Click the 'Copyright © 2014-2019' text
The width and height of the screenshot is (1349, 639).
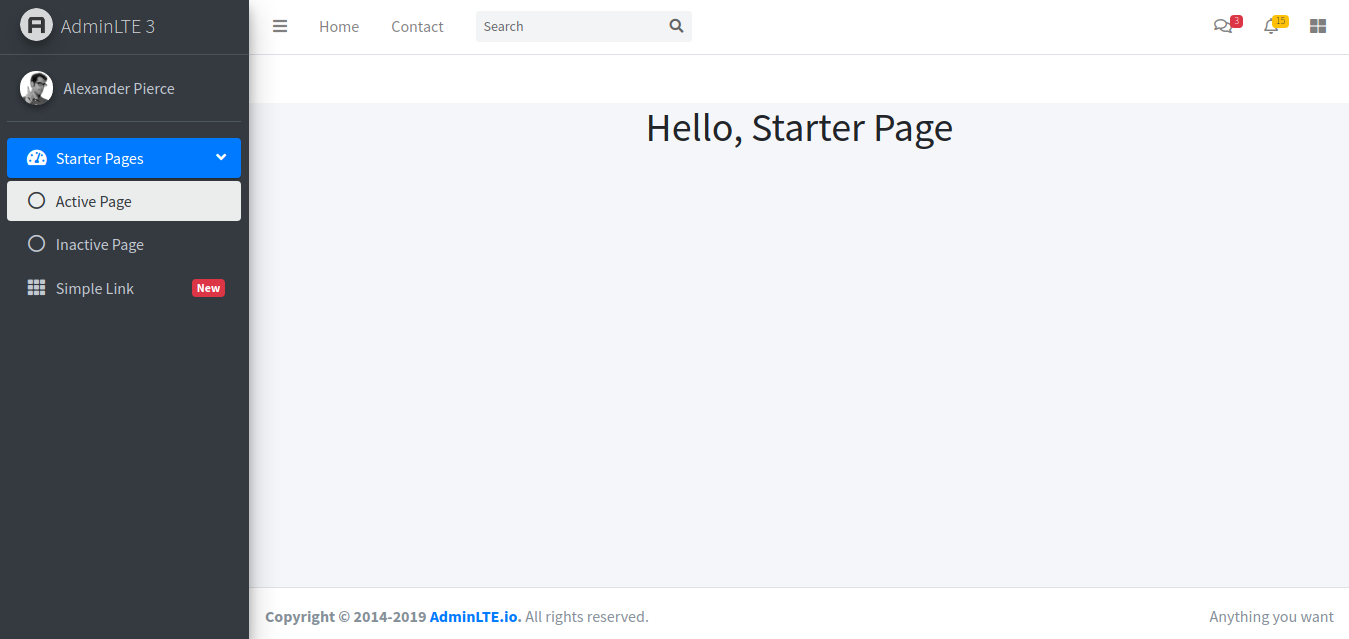pos(346,617)
